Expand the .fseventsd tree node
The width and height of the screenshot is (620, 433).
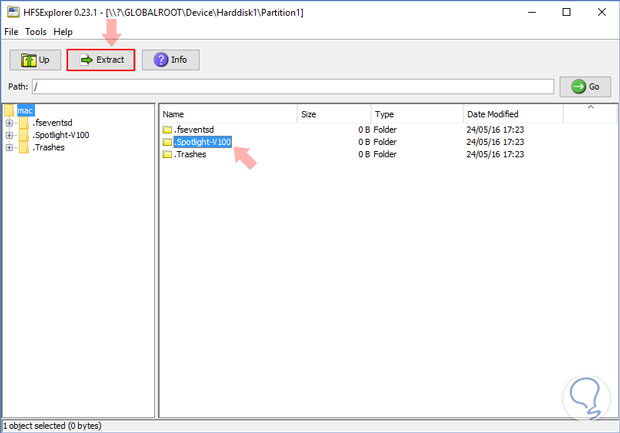pyautogui.click(x=9, y=123)
